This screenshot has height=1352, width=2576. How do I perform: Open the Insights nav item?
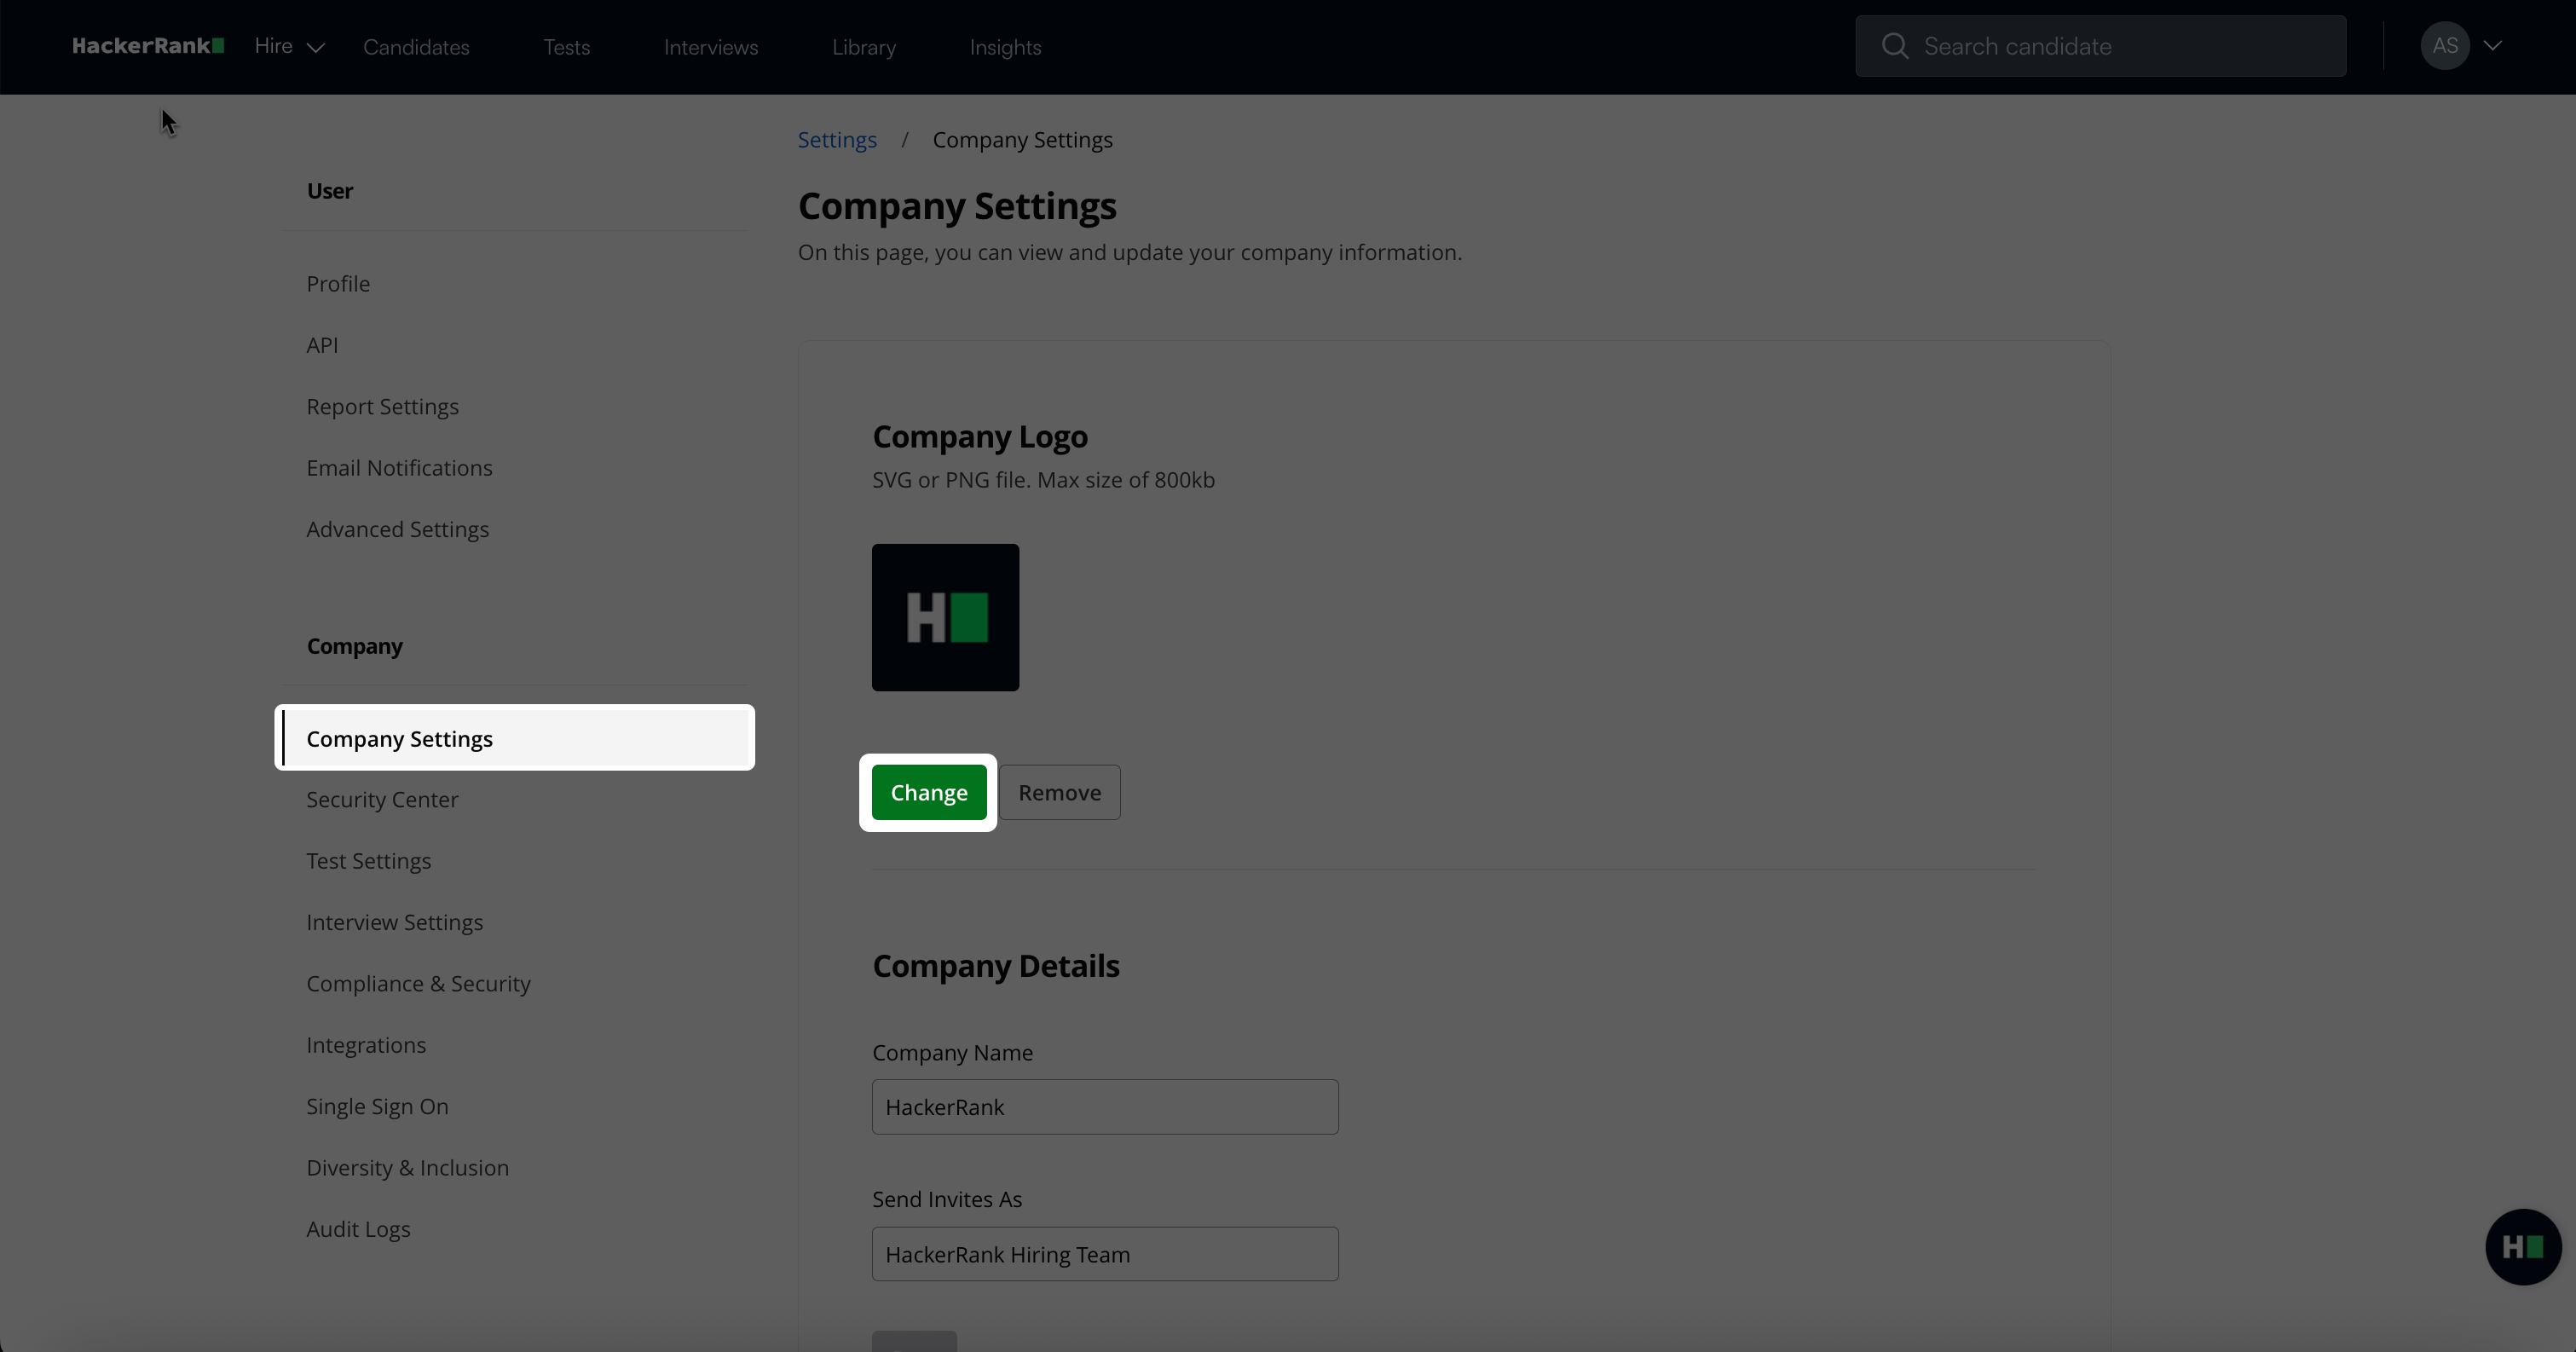coord(1005,47)
